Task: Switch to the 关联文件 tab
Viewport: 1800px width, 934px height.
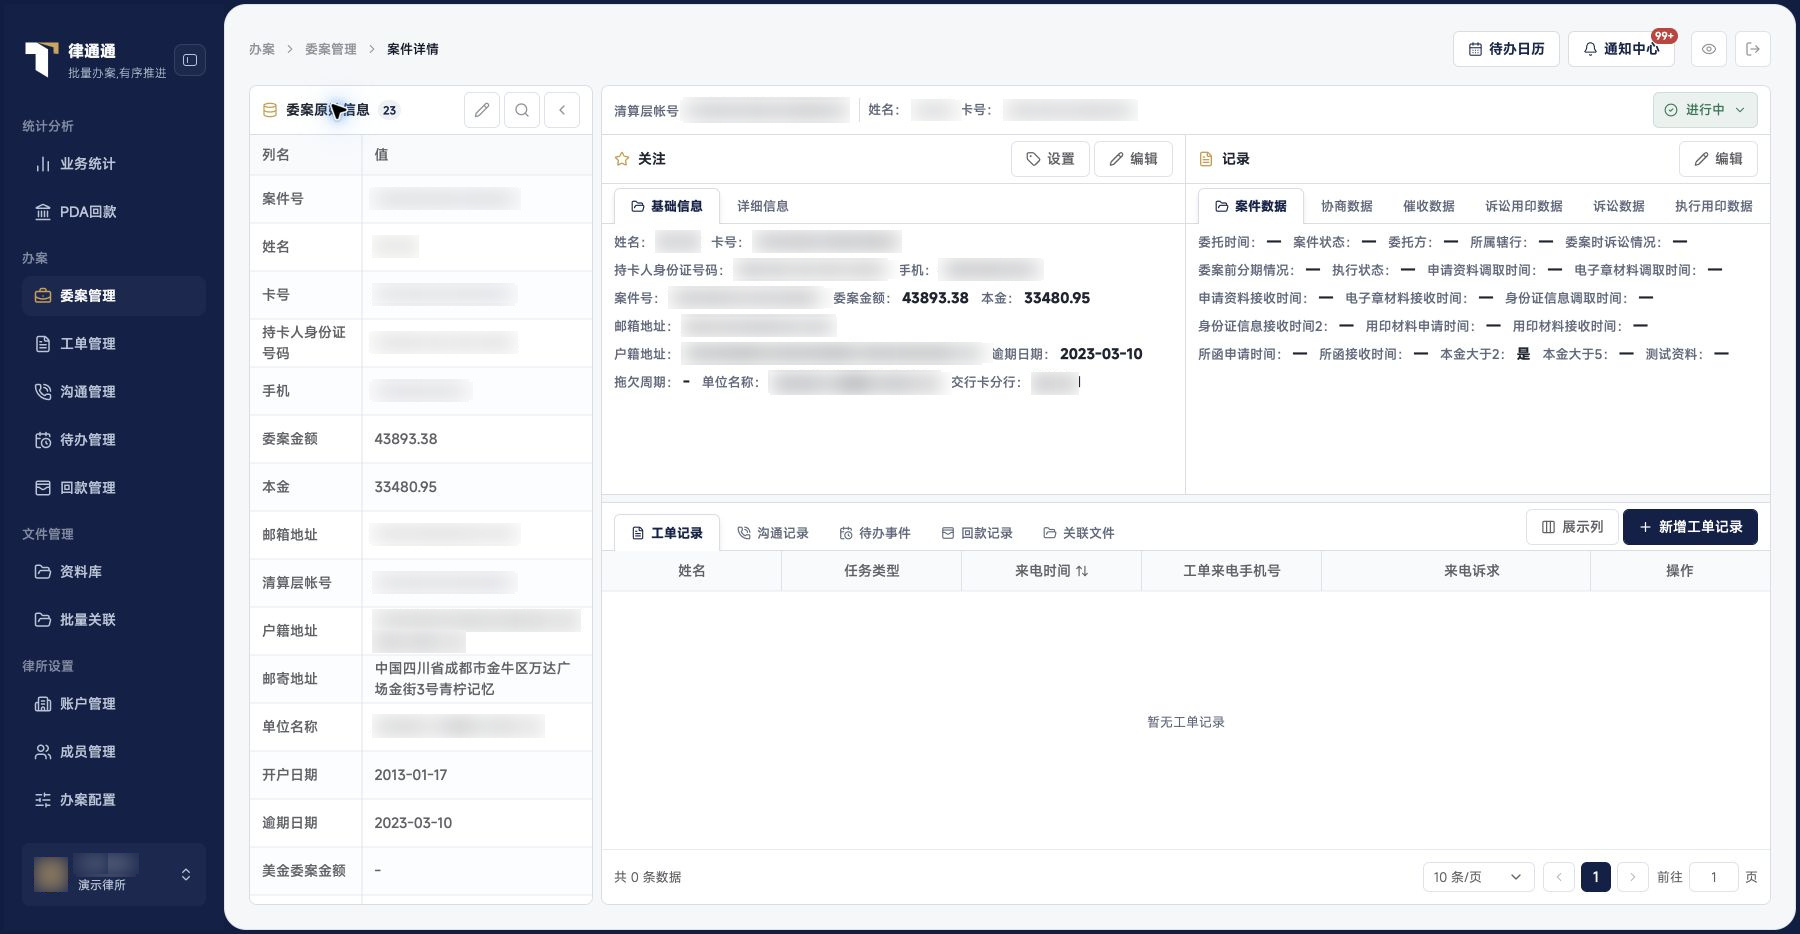Action: point(1079,533)
